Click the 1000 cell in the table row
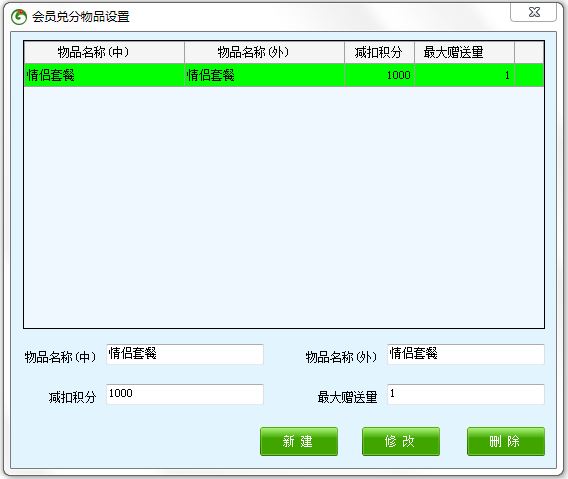 (379, 75)
